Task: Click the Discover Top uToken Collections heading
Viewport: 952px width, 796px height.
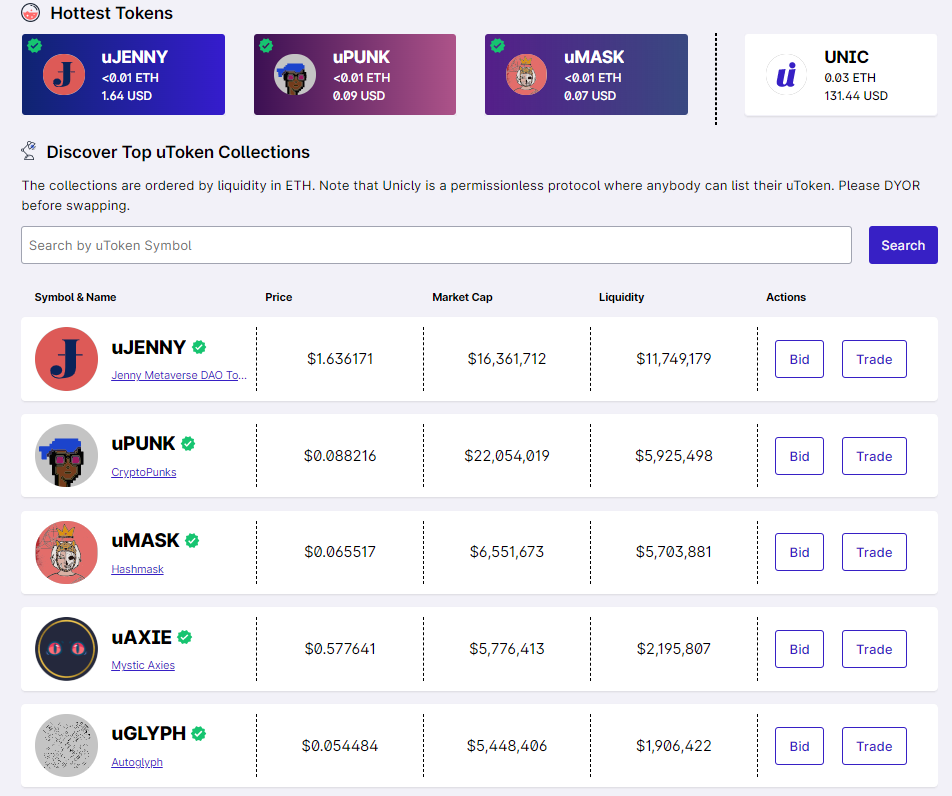Action: pos(178,152)
